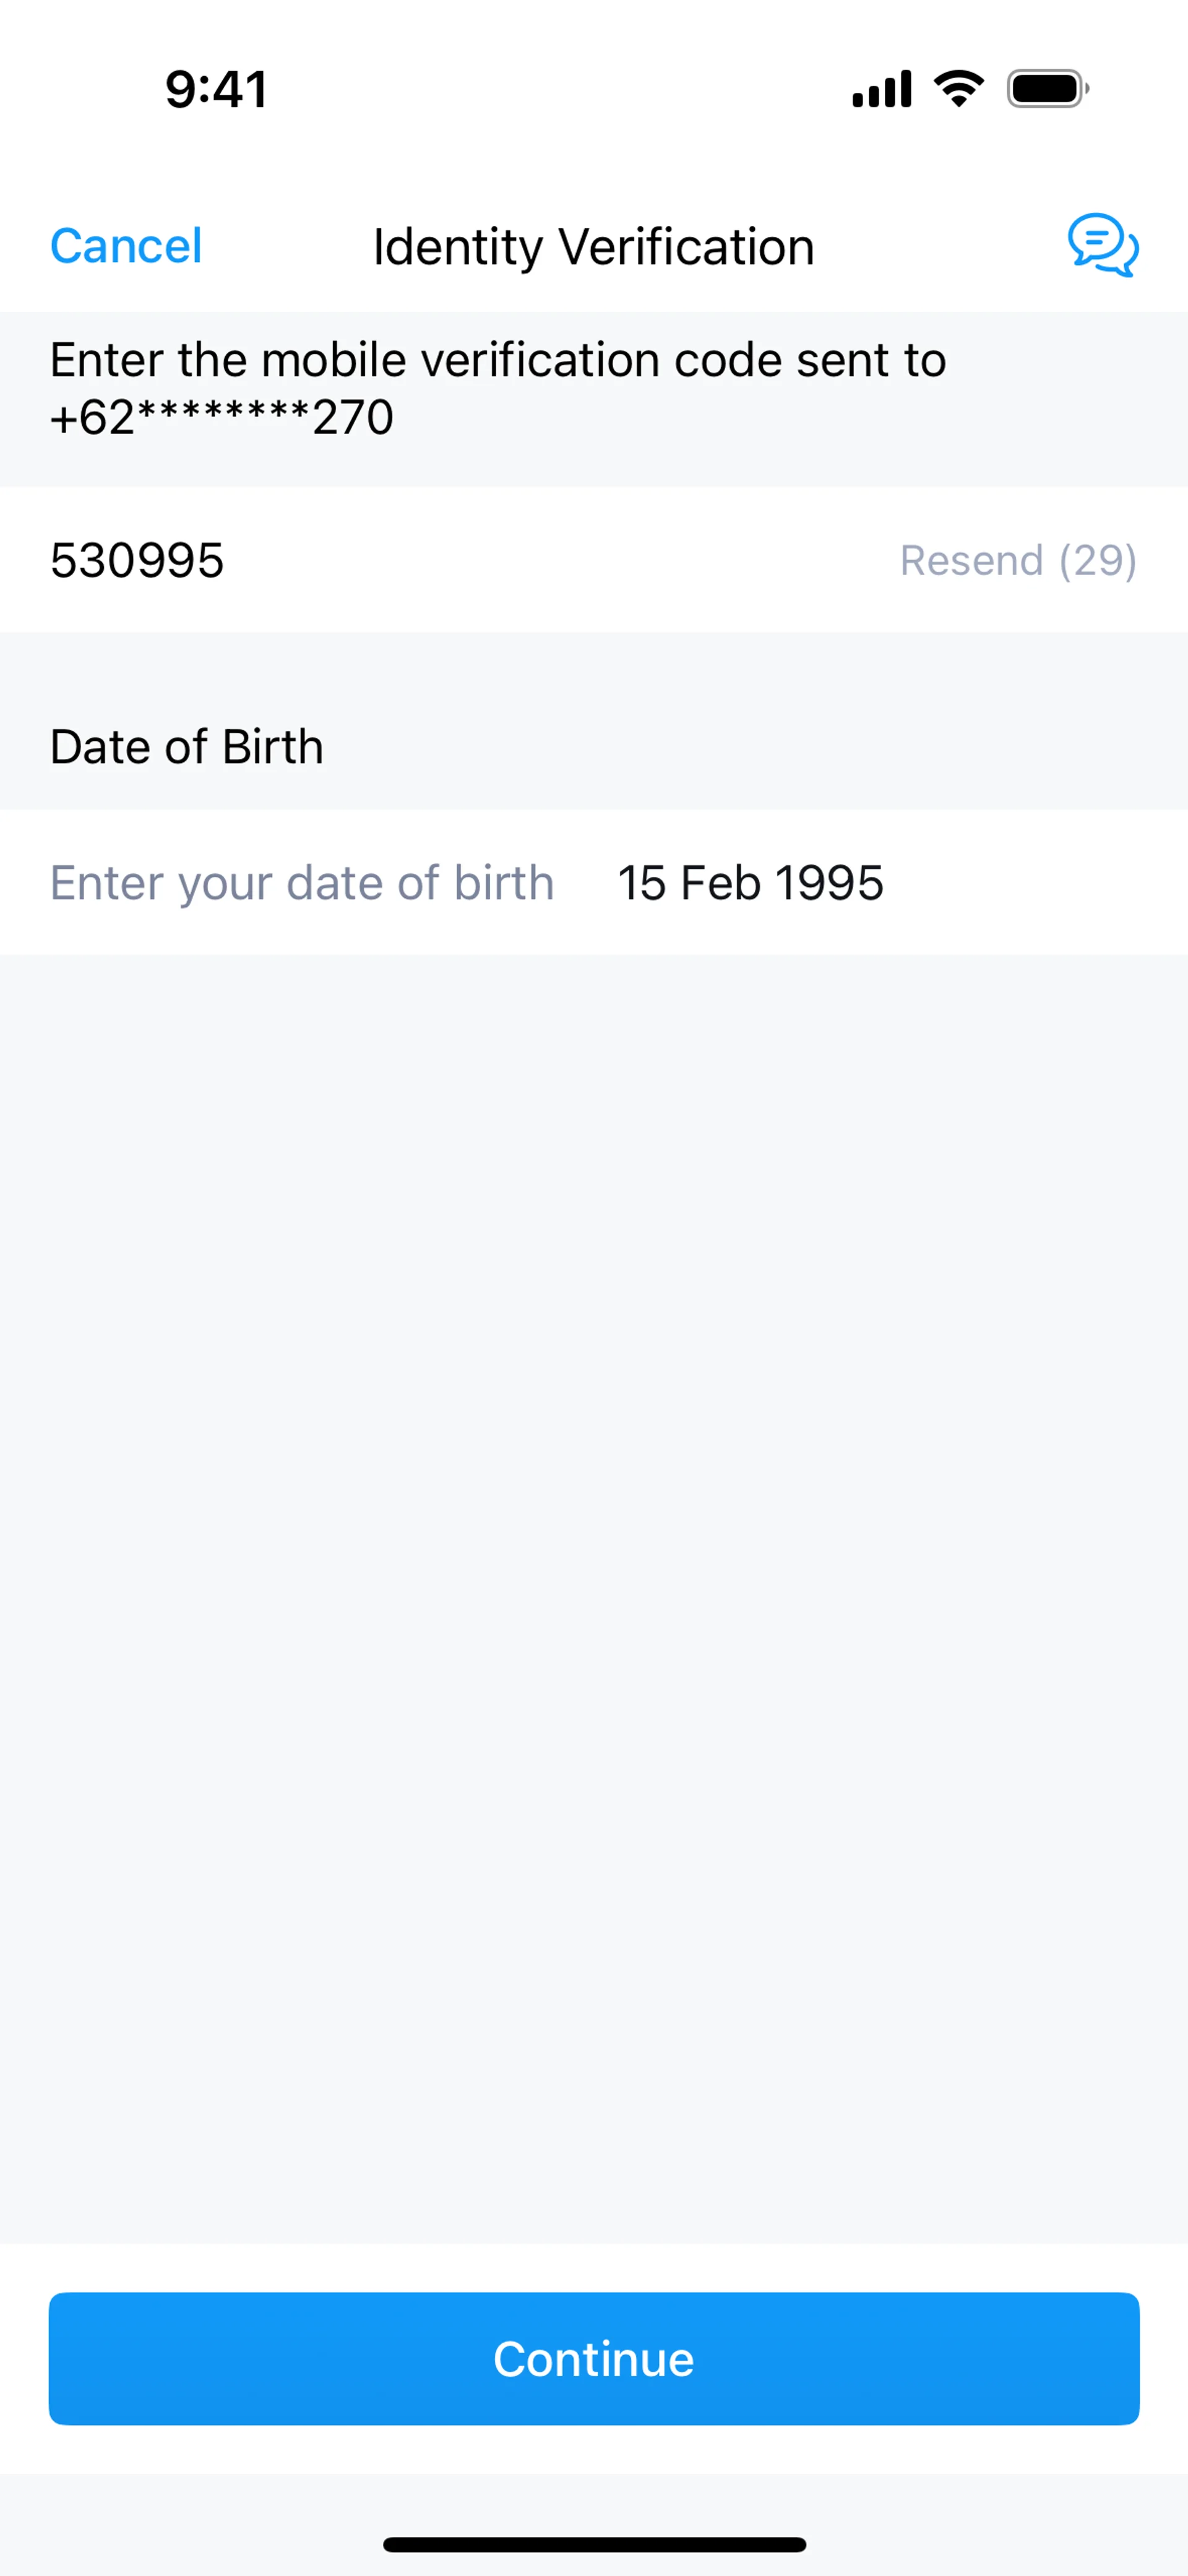The height and width of the screenshot is (2576, 1188).
Task: Tap the Identity Verification page title
Action: pyautogui.click(x=594, y=247)
